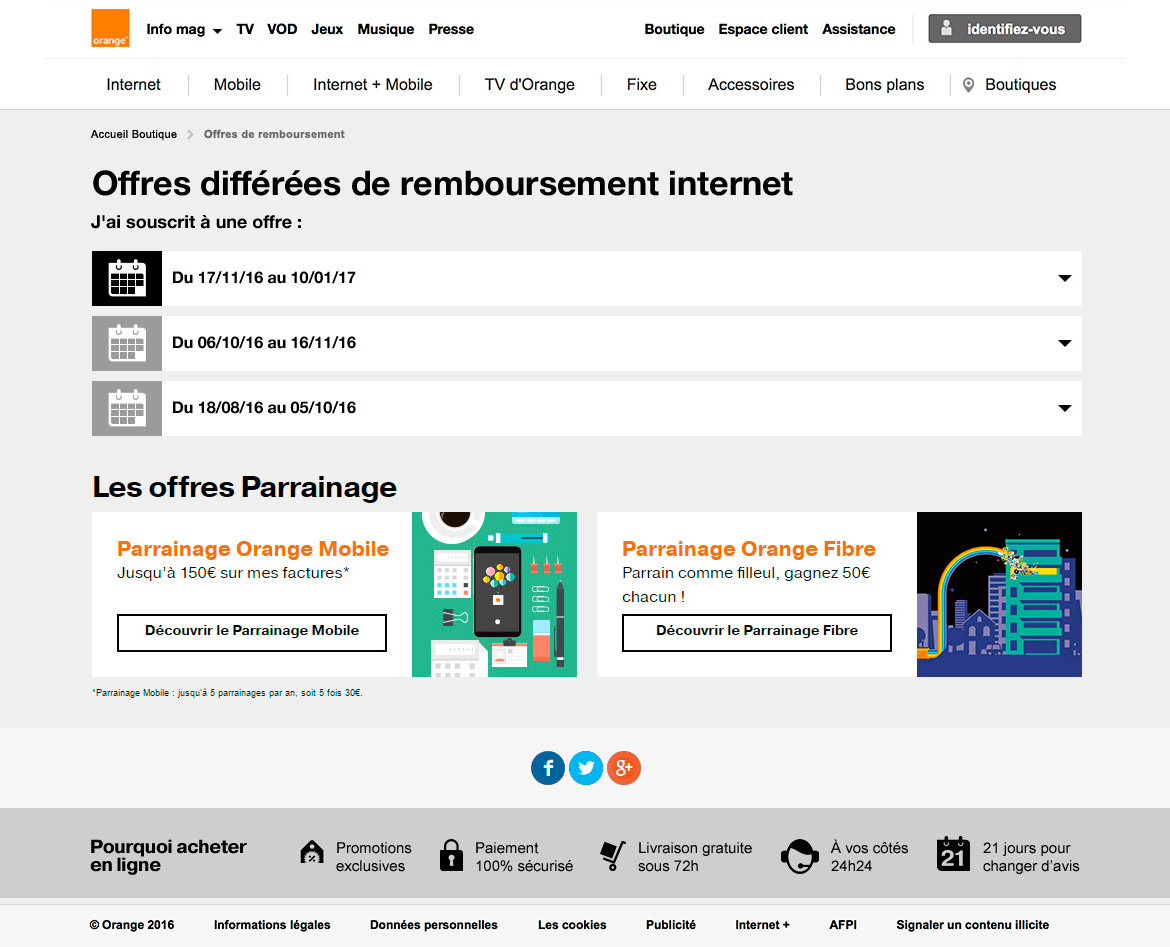
Task: Click calendar icon for 06/10/16 offer
Action: [x=127, y=343]
